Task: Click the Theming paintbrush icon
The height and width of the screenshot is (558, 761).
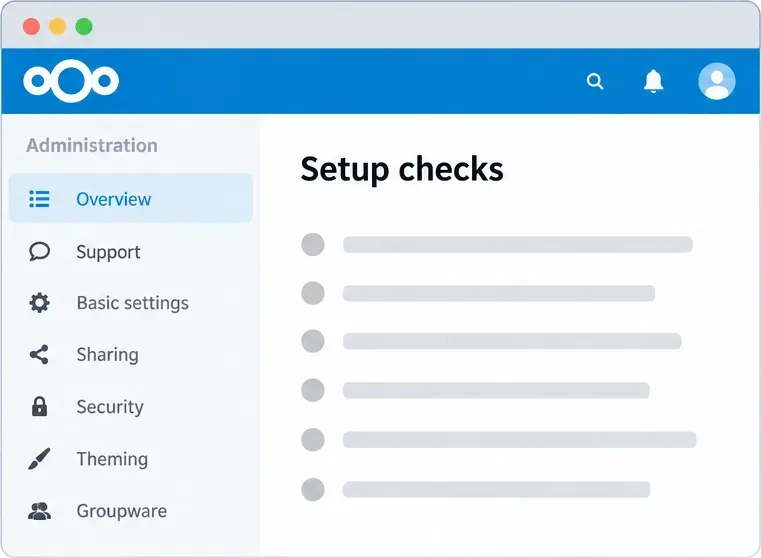Action: tap(39, 459)
